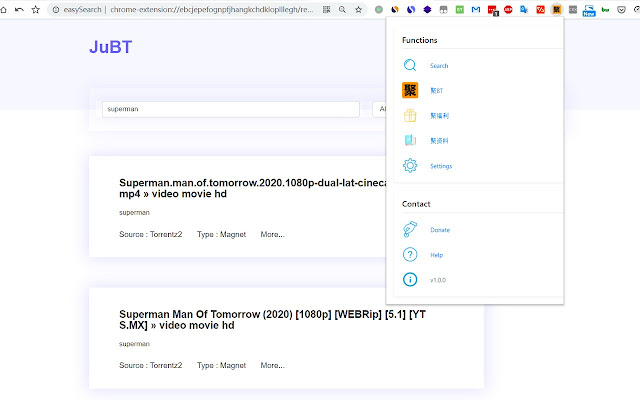Click the Gmail extension icon in toolbar
Image resolution: width=640 pixels, height=400 pixels.
coord(475,9)
